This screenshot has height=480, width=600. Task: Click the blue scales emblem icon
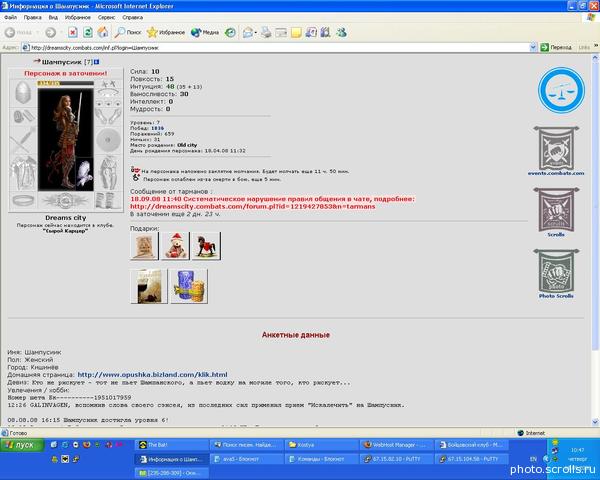click(561, 90)
